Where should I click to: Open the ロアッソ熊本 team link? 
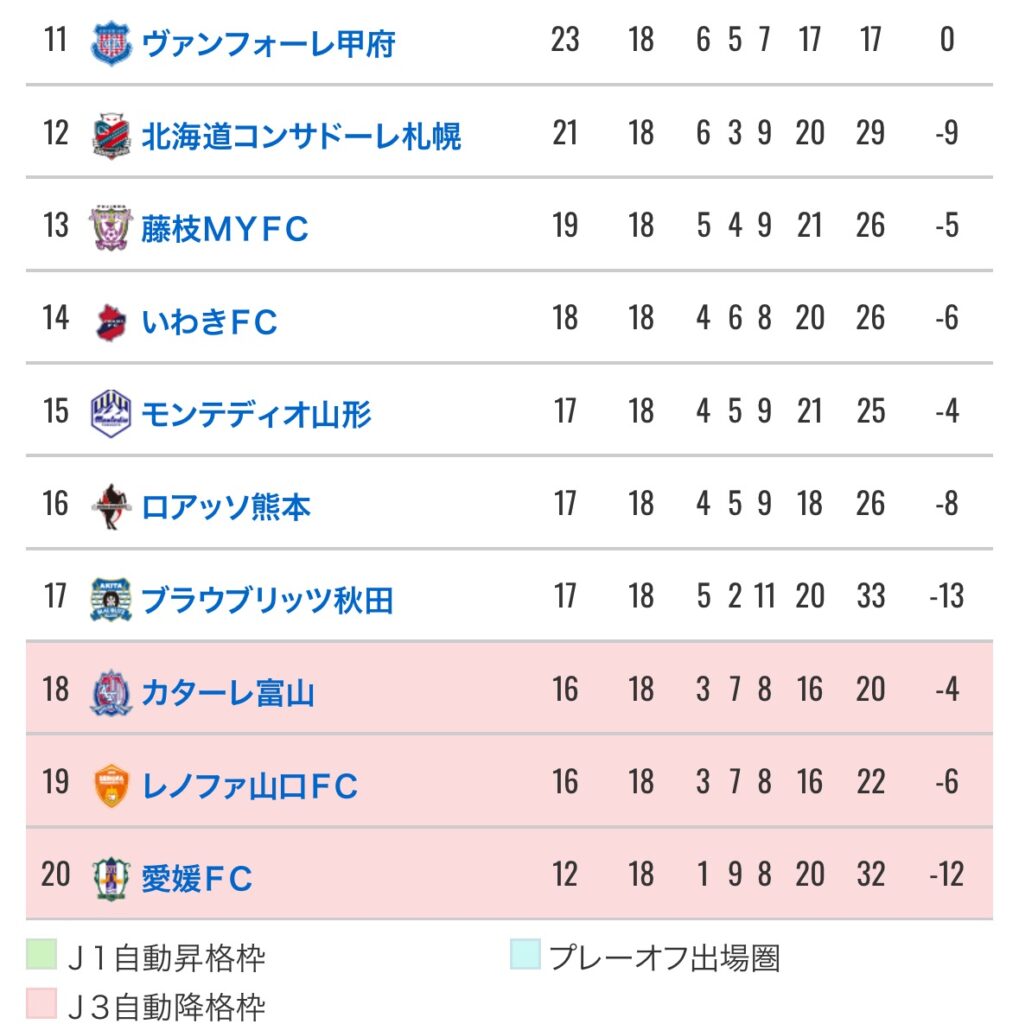226,507
